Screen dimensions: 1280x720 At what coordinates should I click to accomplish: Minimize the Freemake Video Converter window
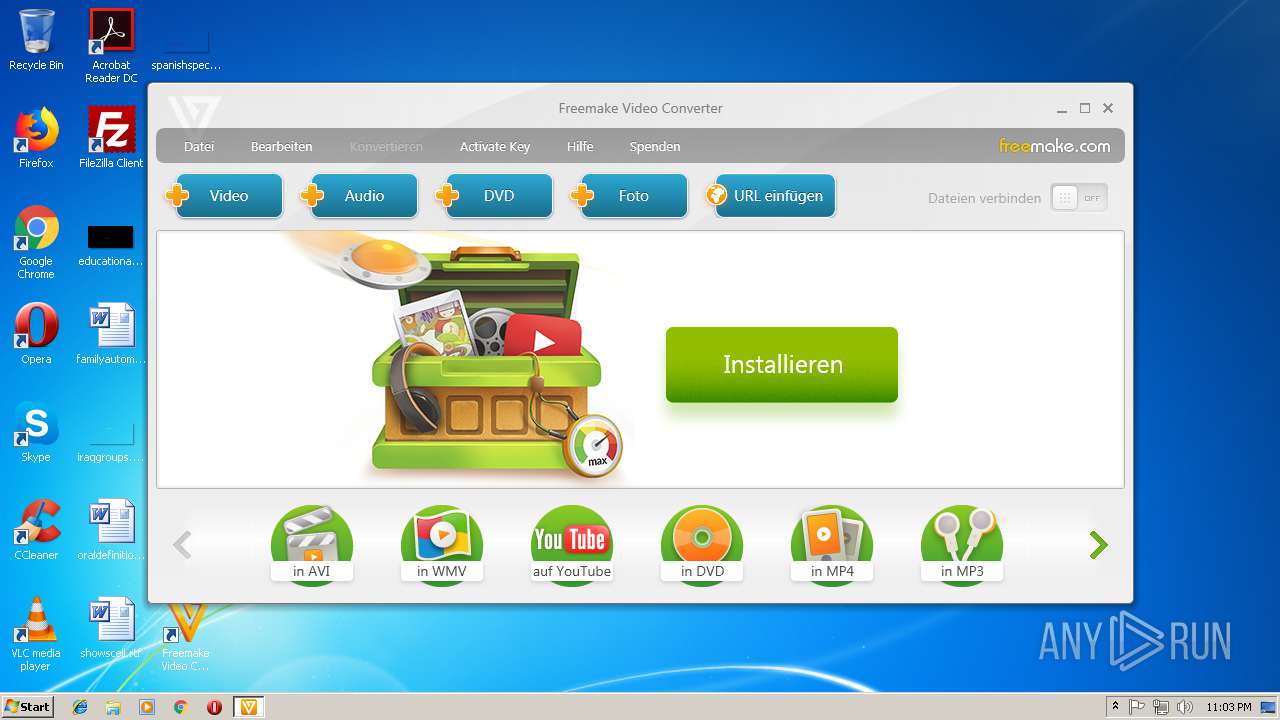[1062, 108]
